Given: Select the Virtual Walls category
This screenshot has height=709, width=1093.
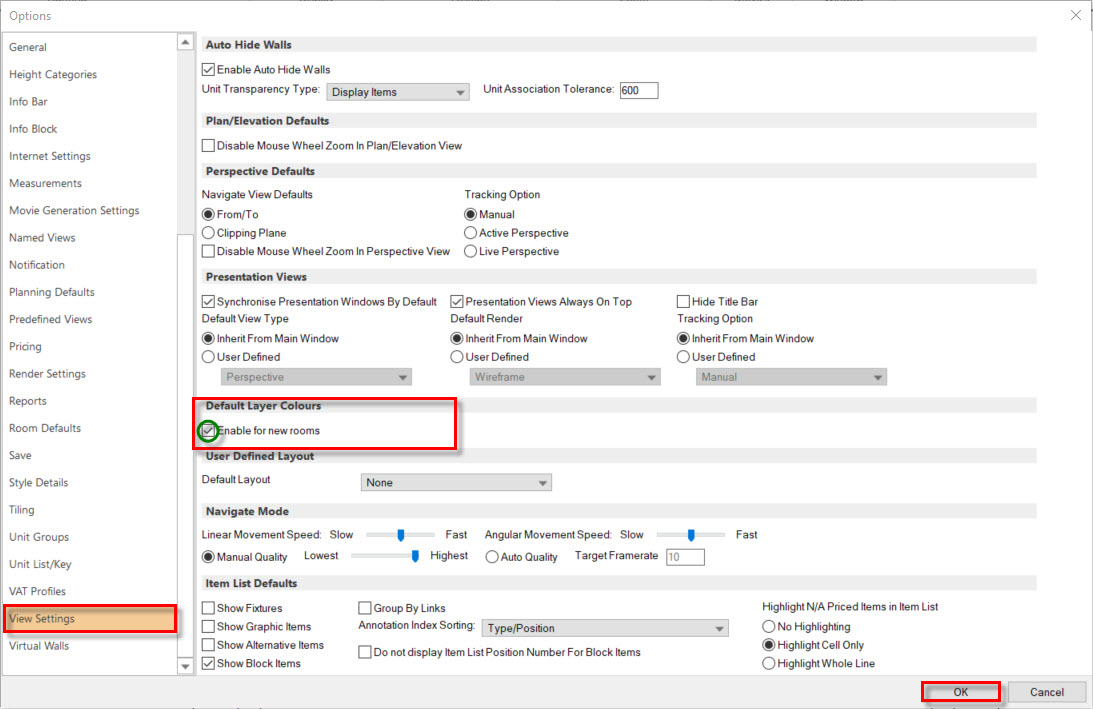Looking at the screenshot, I should [40, 646].
